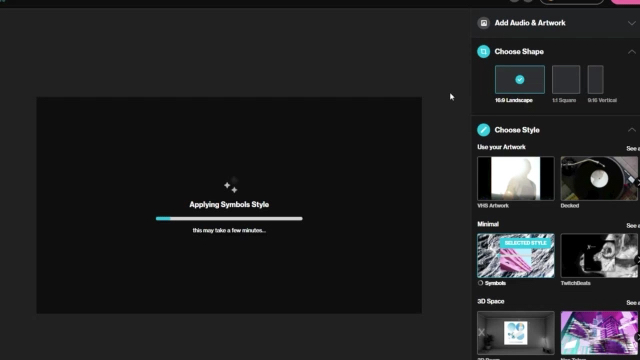
Task: Choose the Neo Tokyo purple style thumbnail
Action: (x=599, y=333)
